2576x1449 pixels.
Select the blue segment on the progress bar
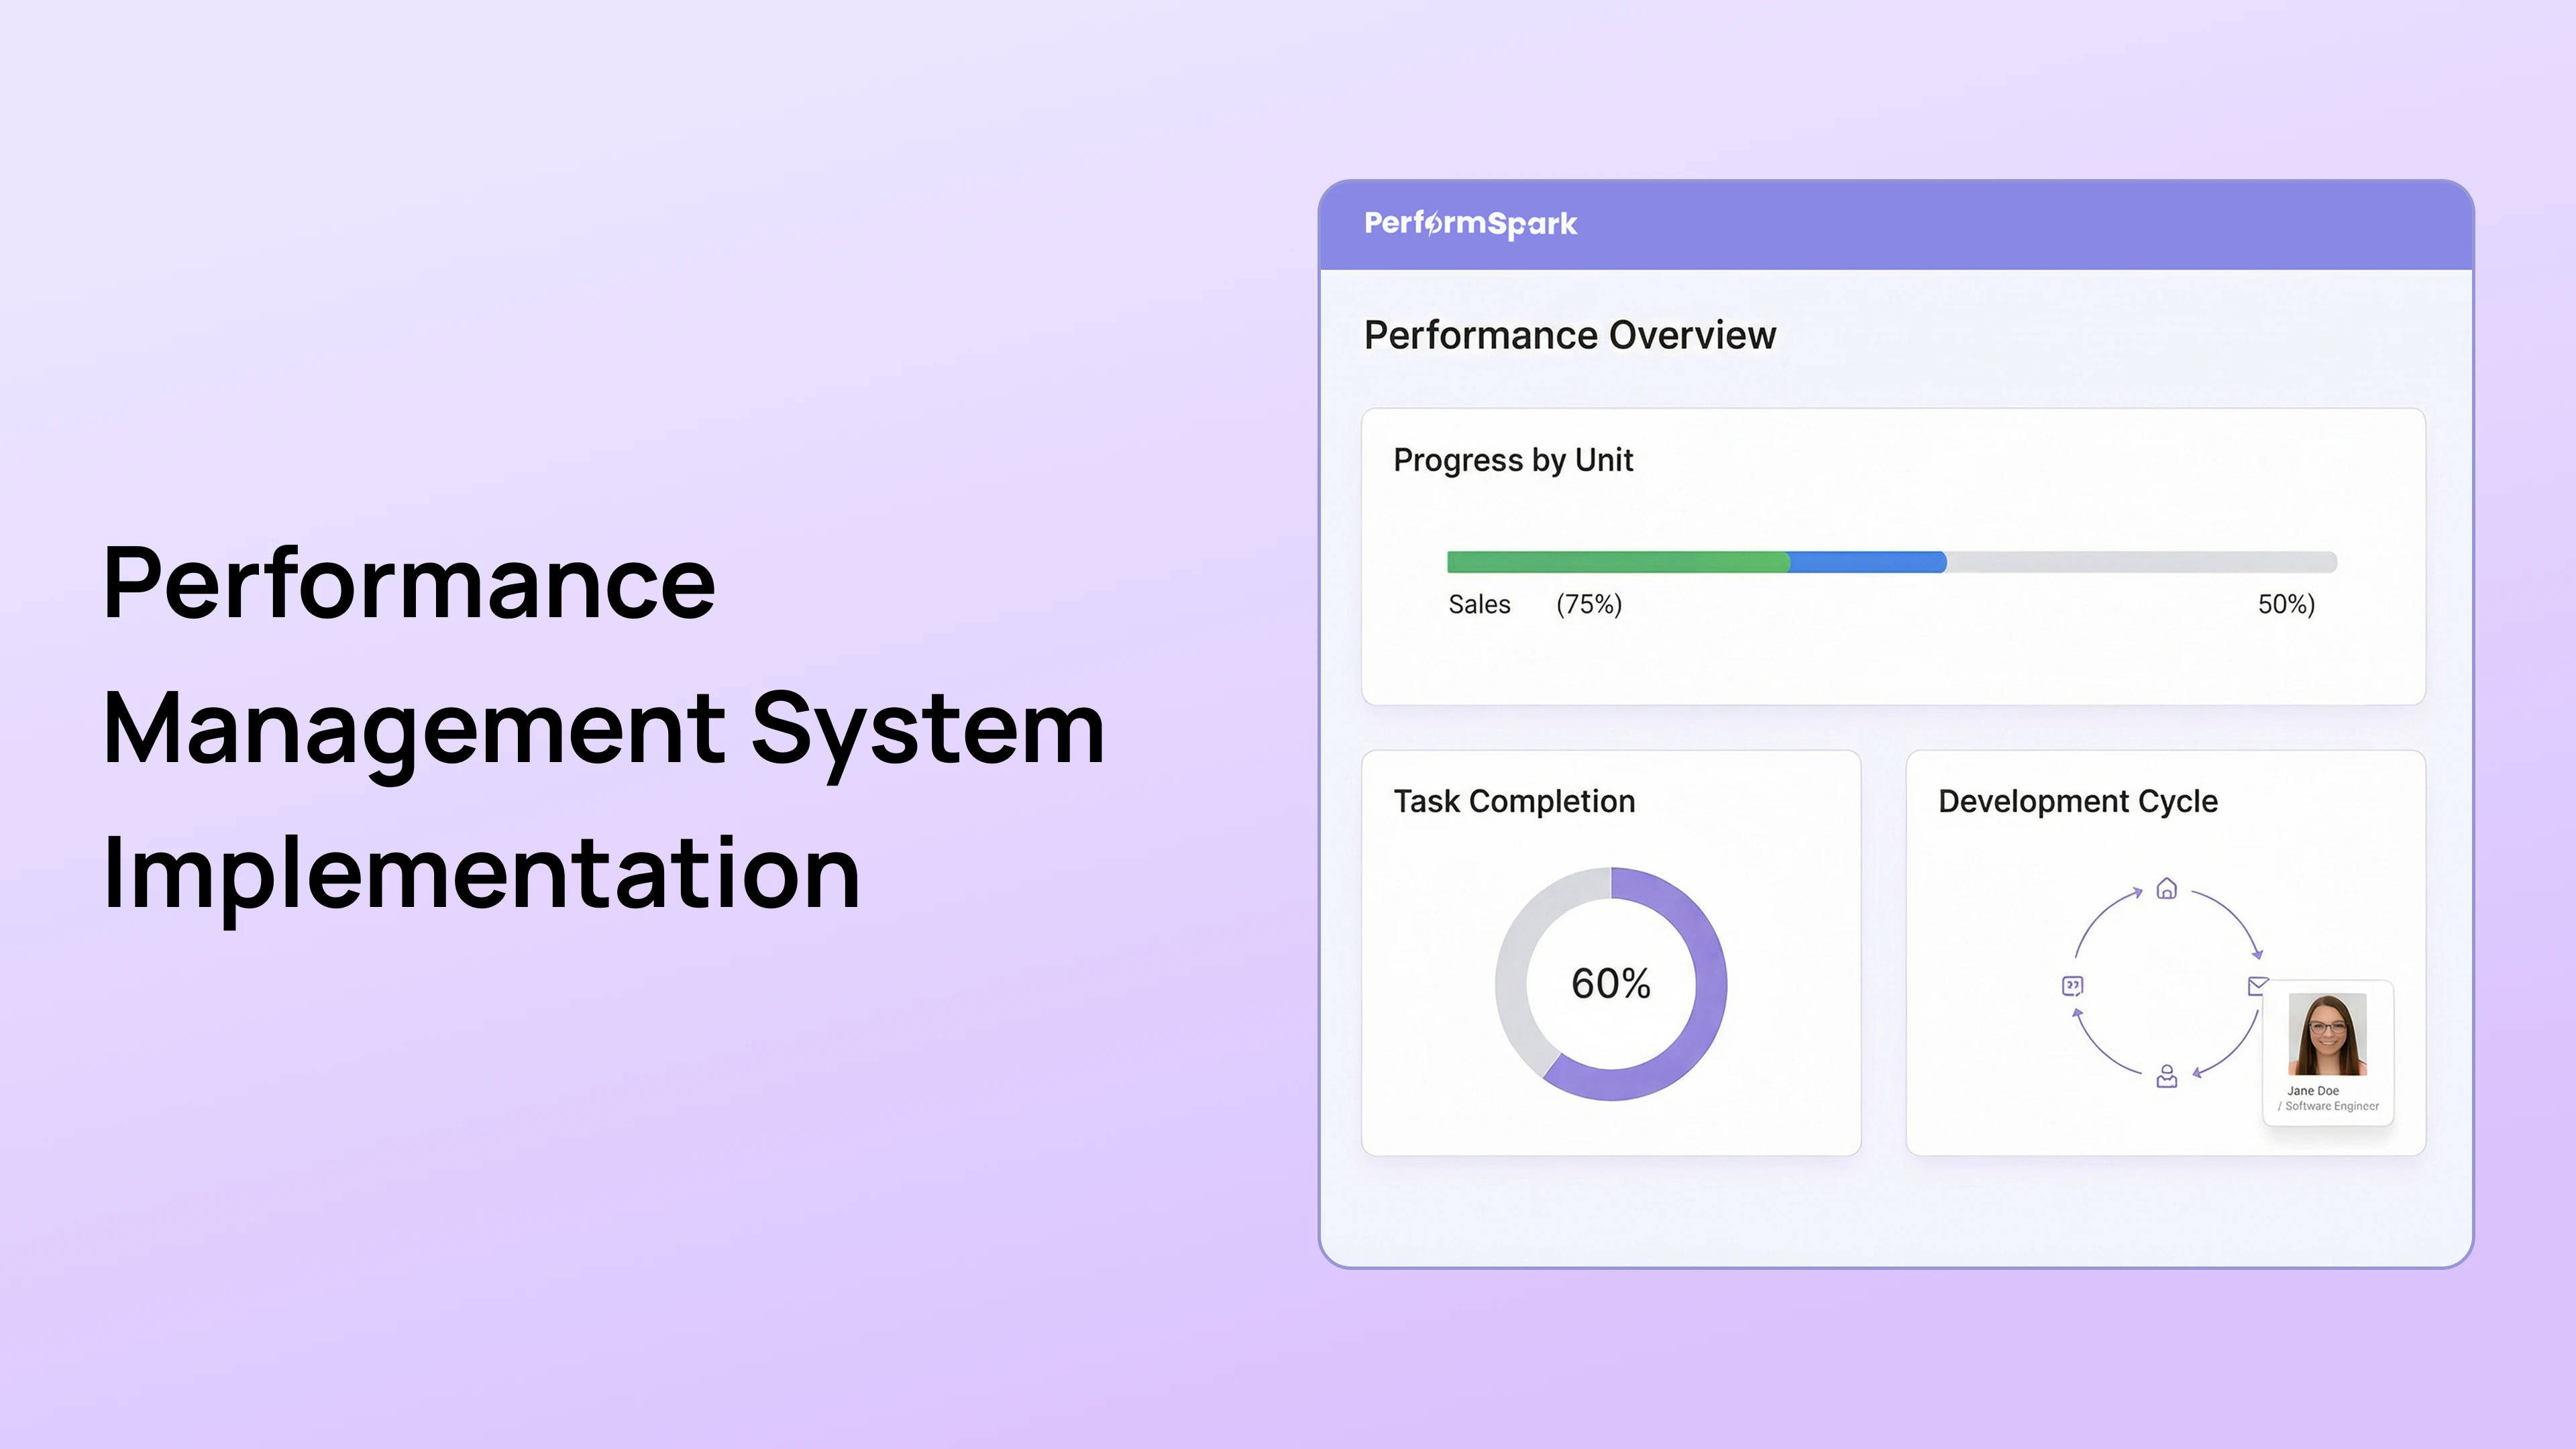(1865, 563)
